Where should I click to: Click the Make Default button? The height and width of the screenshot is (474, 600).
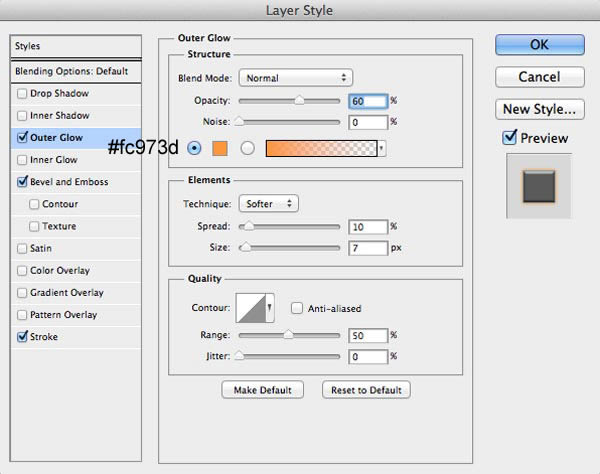click(262, 390)
